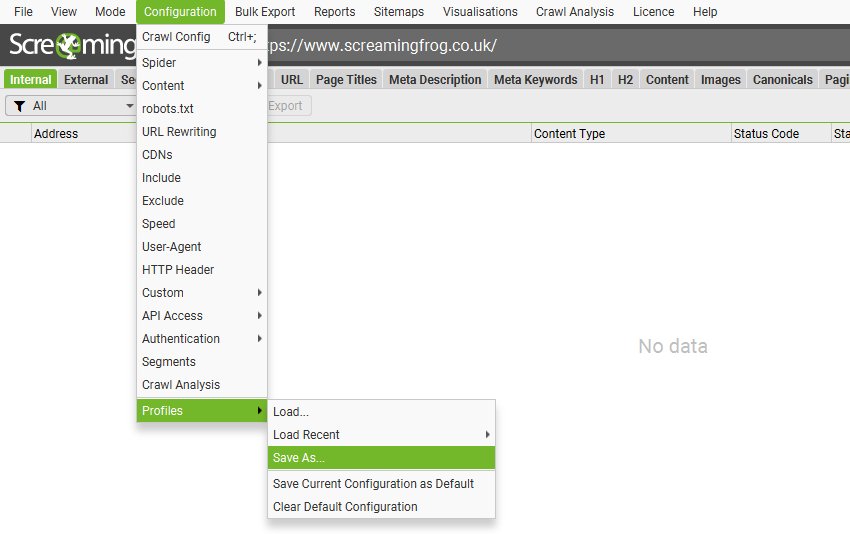
Task: Switch to the Internal tab
Action: (30, 79)
